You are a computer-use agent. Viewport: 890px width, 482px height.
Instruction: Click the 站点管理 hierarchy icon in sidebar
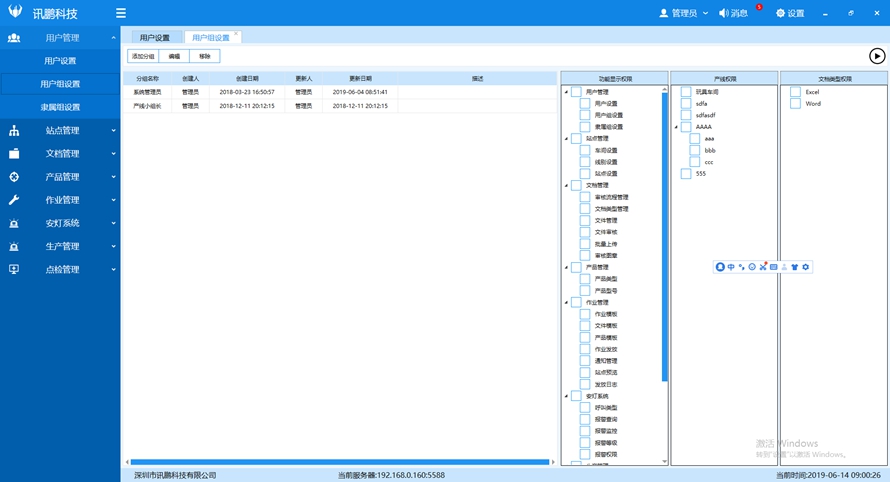click(14, 131)
